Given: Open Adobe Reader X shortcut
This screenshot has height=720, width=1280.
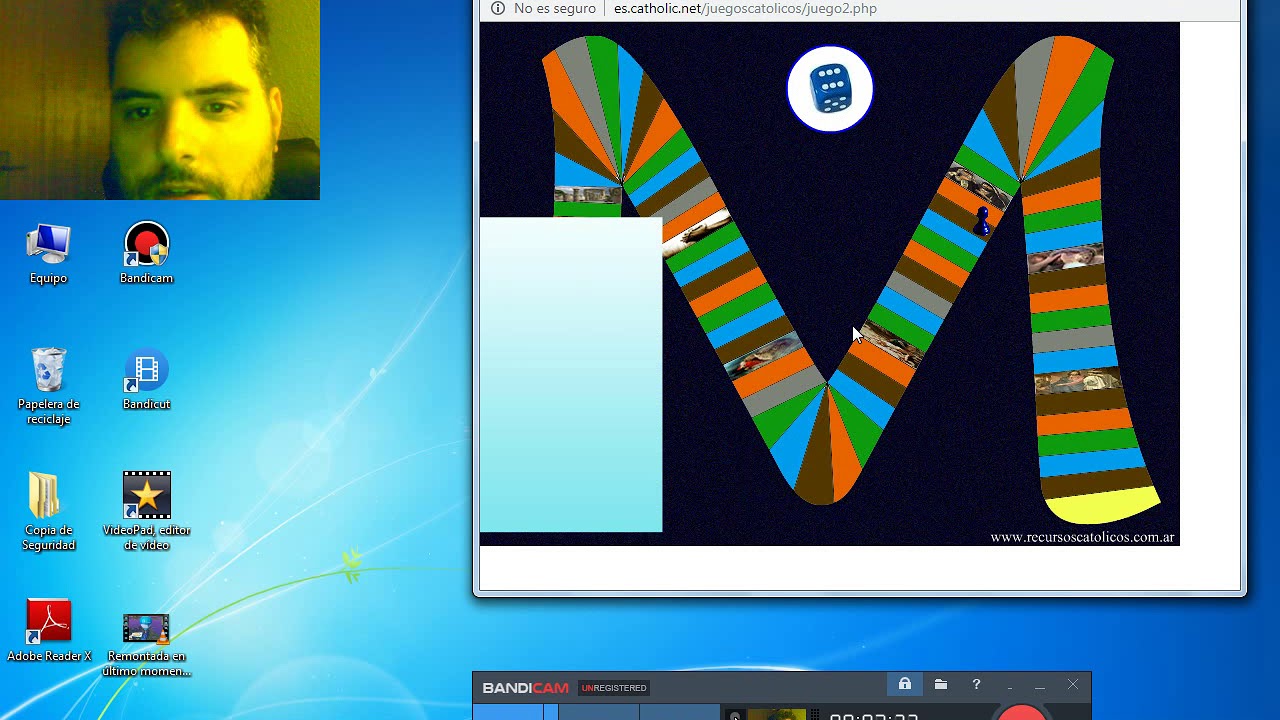Looking at the screenshot, I should [x=48, y=630].
